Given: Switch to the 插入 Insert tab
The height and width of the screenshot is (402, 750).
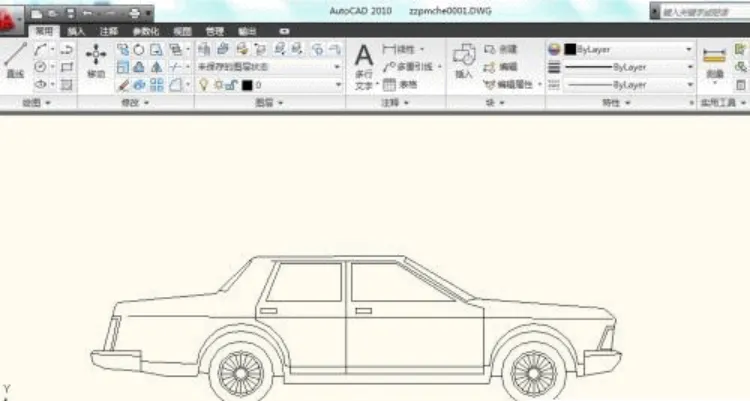Looking at the screenshot, I should (77, 31).
